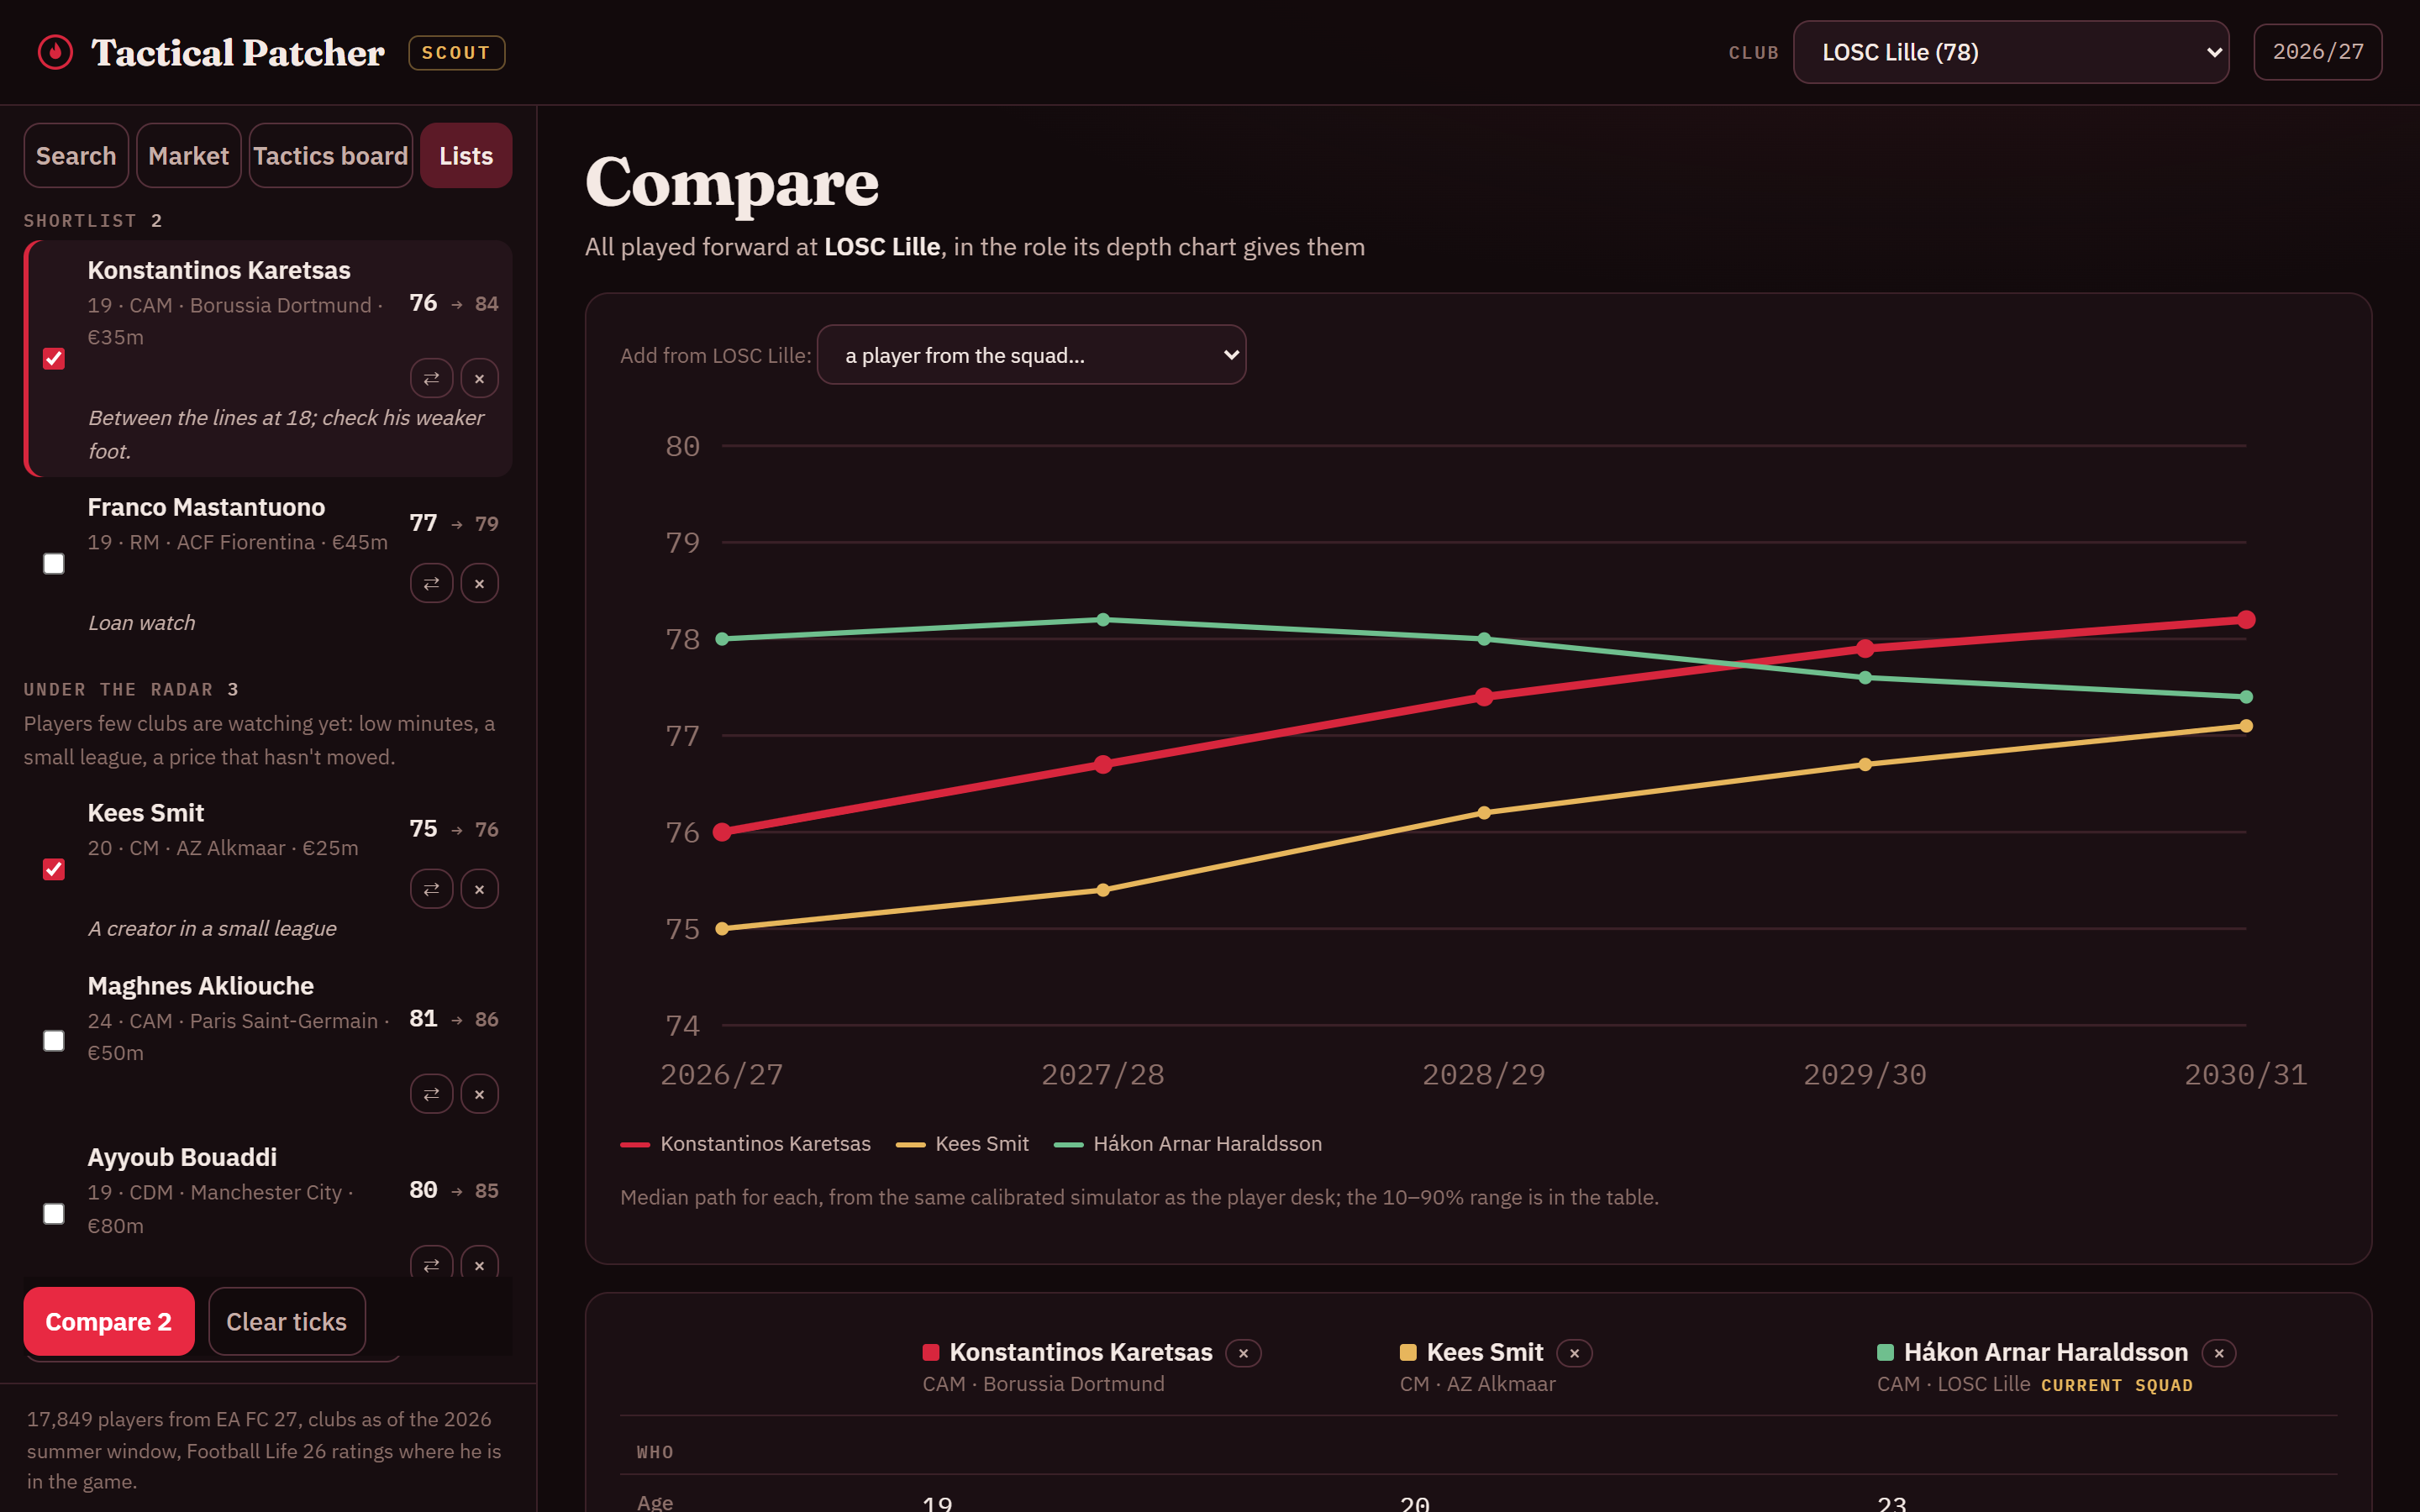Remove Karetsas column from comparison table
The image size is (2420, 1512).
1243,1353
